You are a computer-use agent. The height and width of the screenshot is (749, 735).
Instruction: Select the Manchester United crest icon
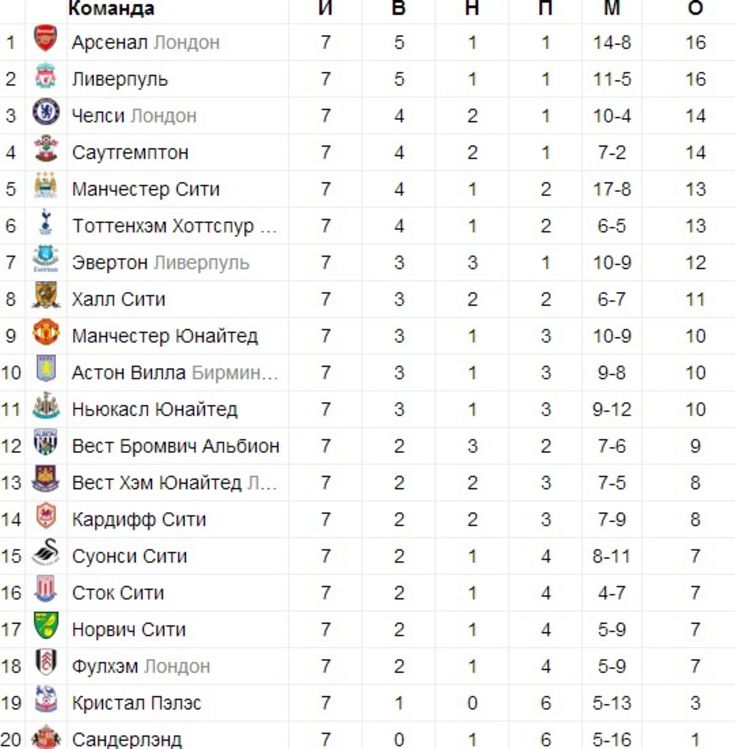pyautogui.click(x=46, y=332)
